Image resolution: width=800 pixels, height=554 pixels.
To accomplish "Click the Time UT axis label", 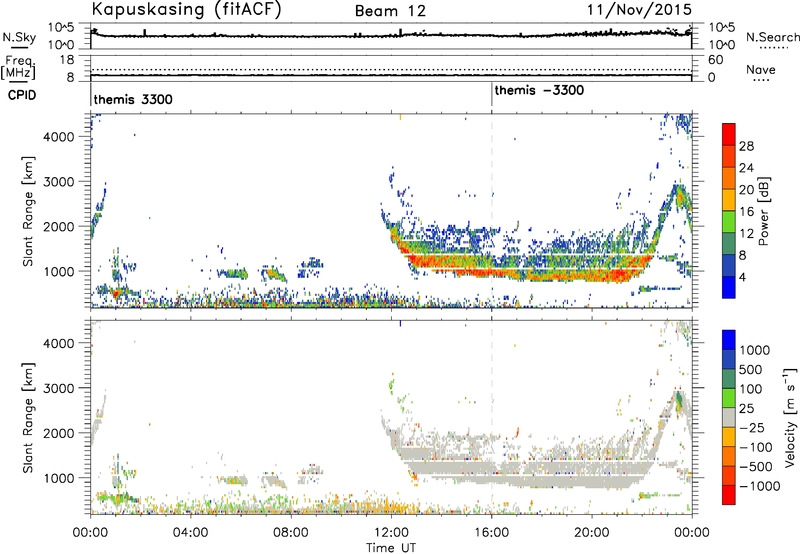I will [x=391, y=547].
